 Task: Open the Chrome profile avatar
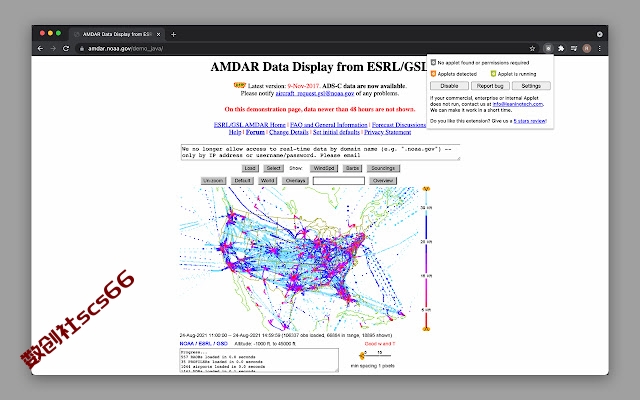coord(587,48)
